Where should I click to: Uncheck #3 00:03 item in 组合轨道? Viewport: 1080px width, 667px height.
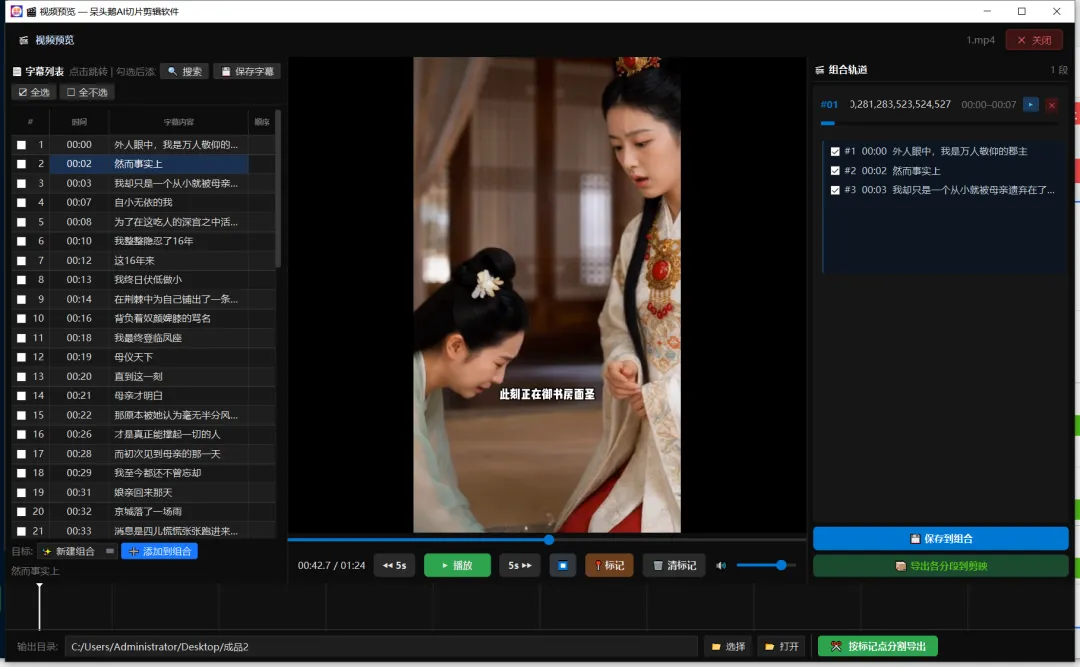(x=835, y=189)
